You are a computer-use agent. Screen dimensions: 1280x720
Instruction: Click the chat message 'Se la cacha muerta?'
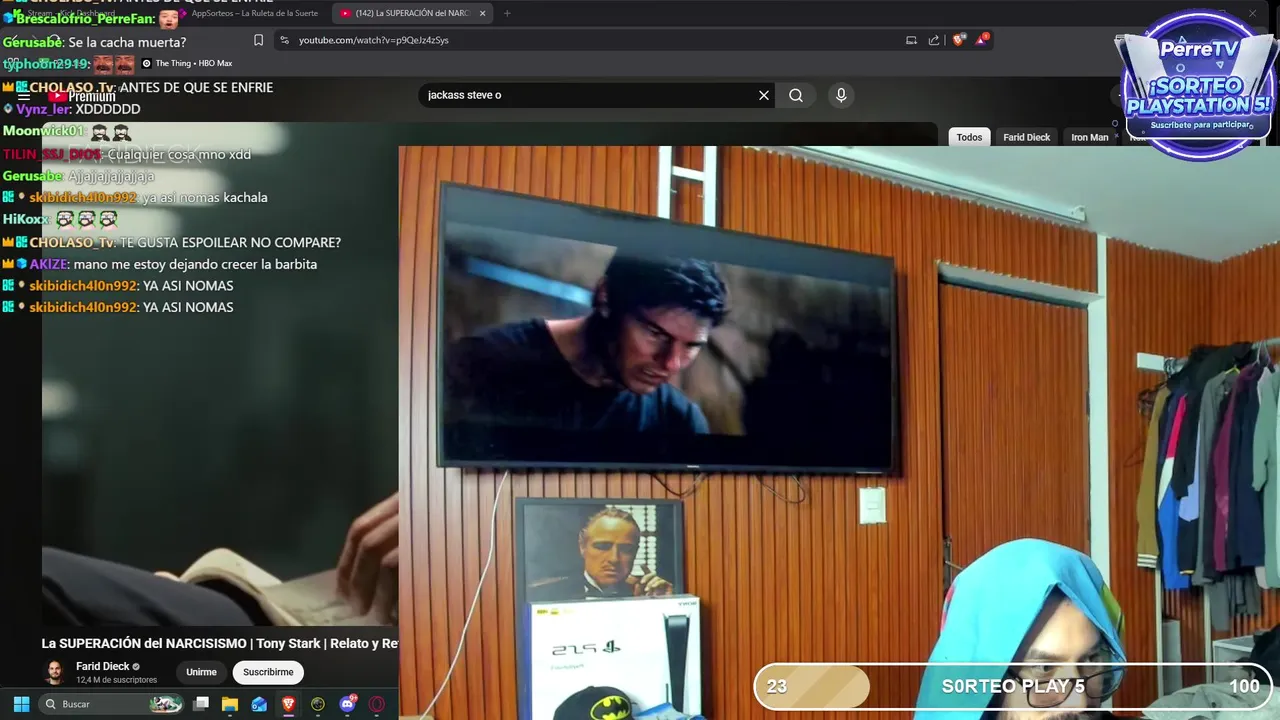[x=127, y=42]
